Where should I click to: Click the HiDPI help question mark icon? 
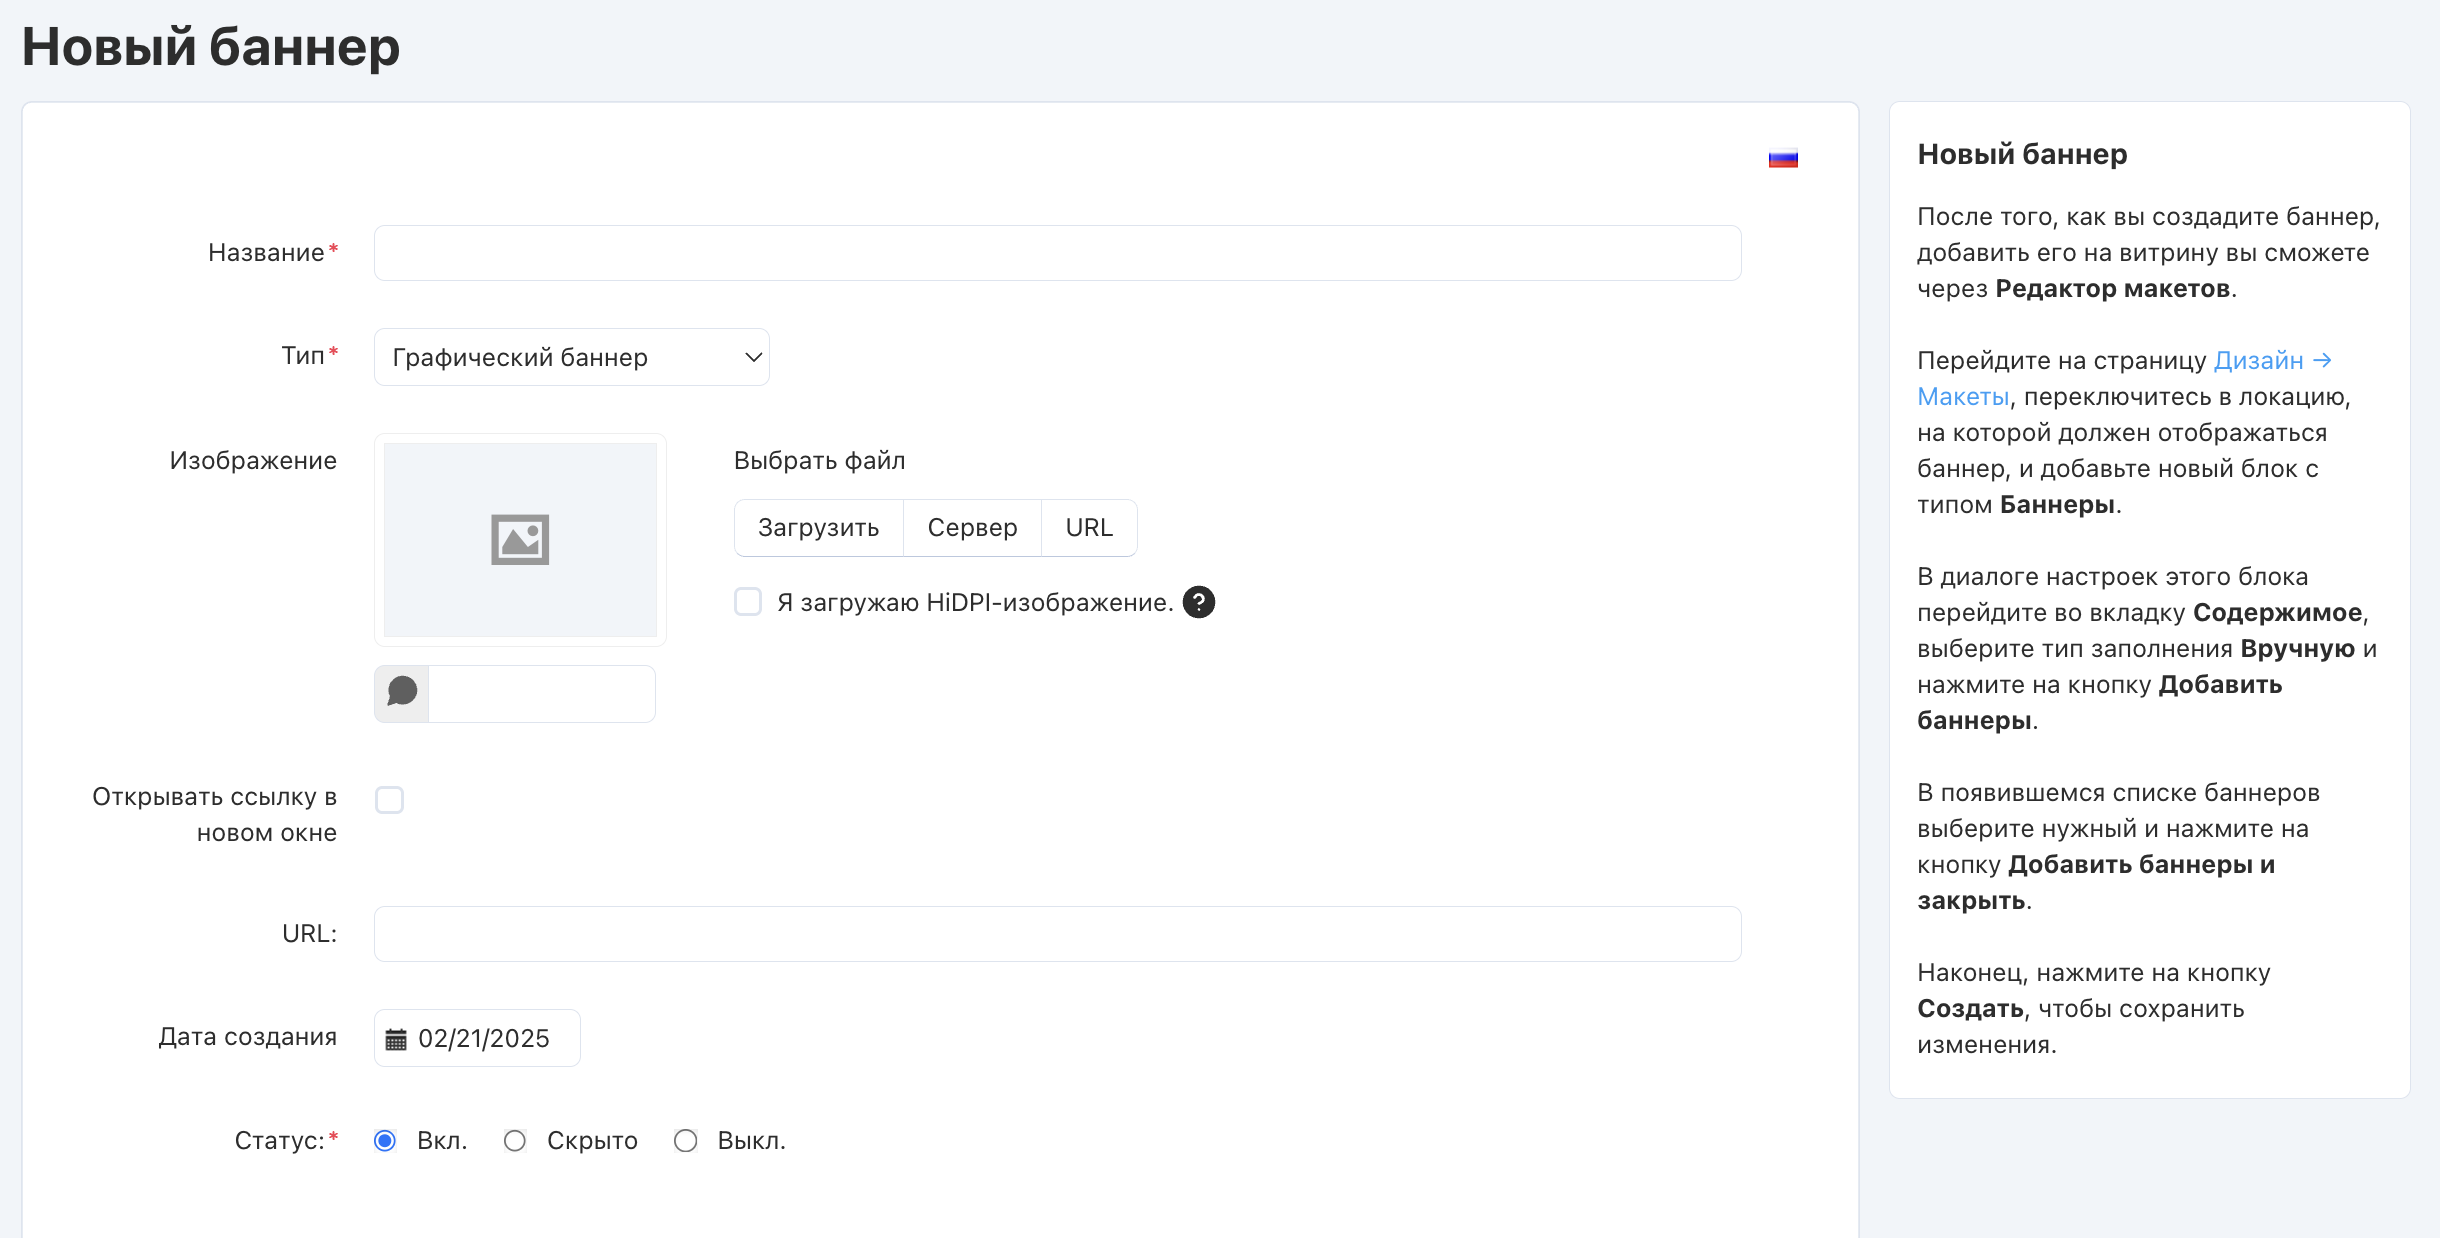click(1198, 602)
